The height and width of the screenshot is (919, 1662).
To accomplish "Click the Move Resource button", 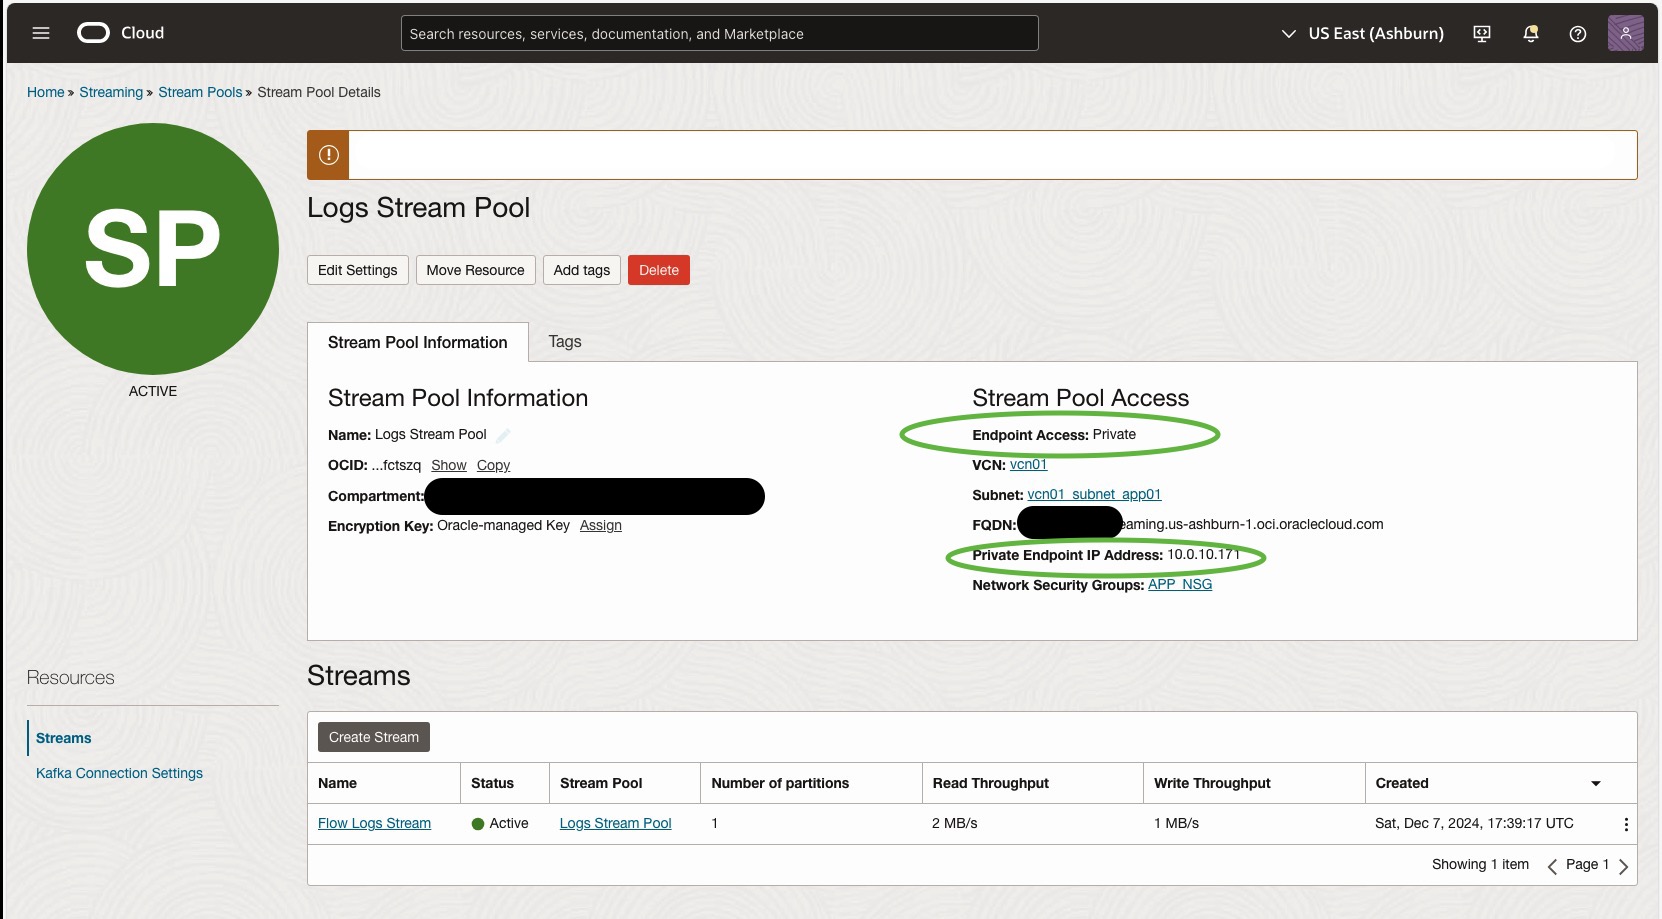I will pos(475,270).
